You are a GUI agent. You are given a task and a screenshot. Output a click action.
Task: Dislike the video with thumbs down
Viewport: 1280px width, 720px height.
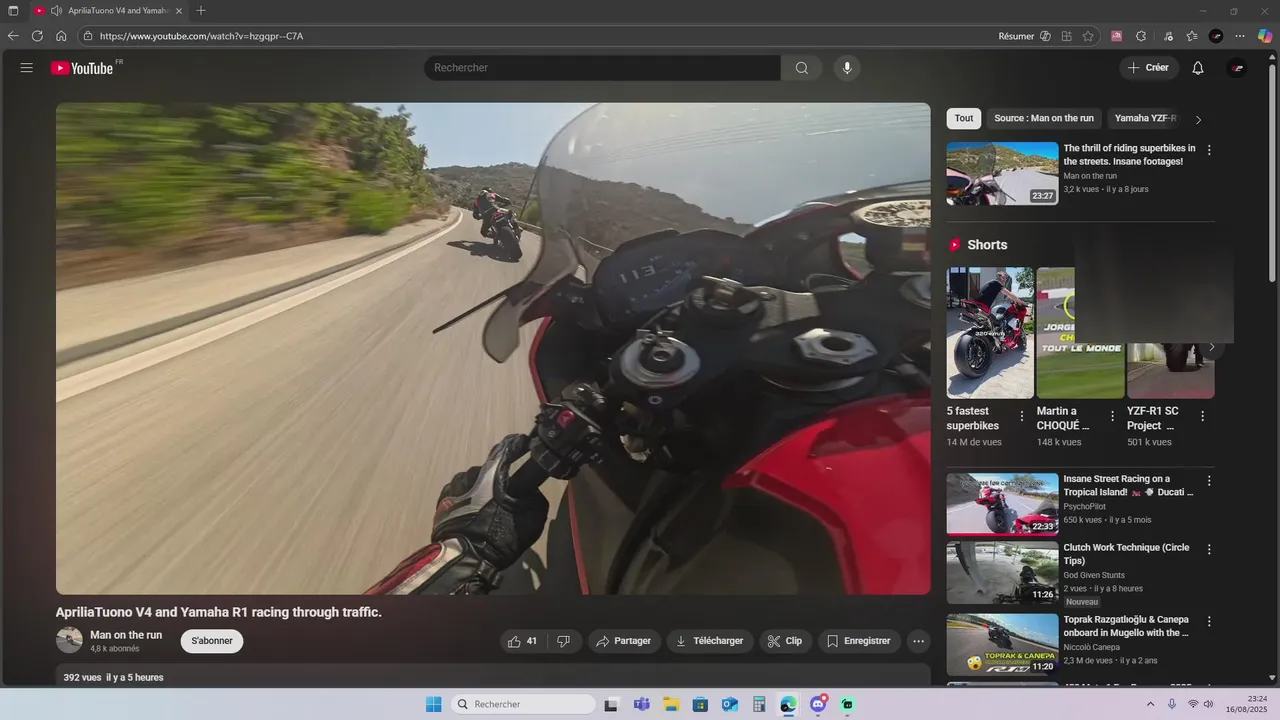(x=563, y=641)
